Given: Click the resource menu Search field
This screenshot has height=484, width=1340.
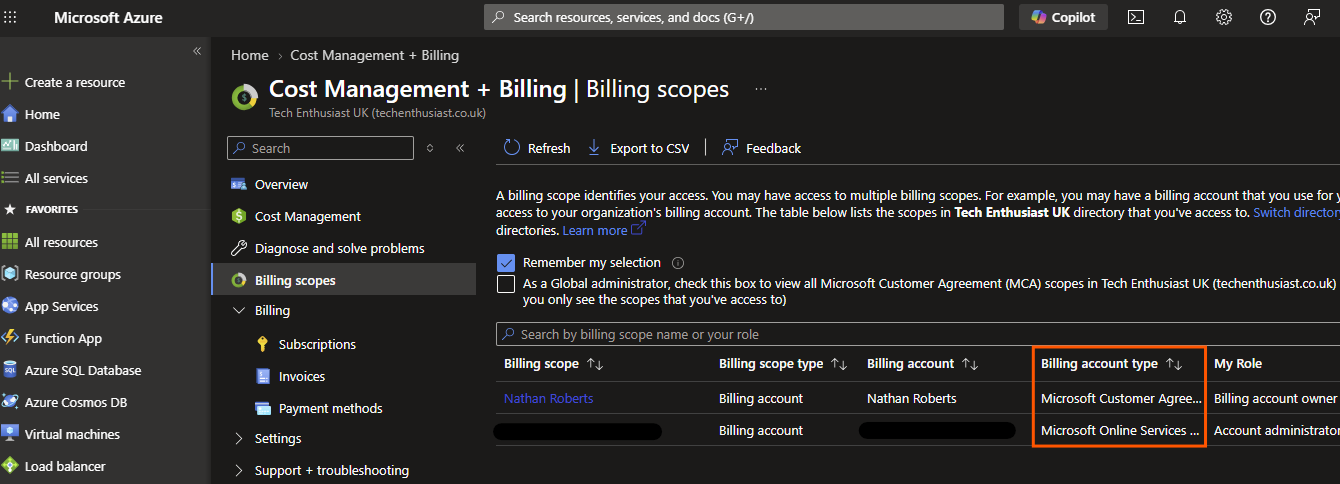Looking at the screenshot, I should coord(320,148).
